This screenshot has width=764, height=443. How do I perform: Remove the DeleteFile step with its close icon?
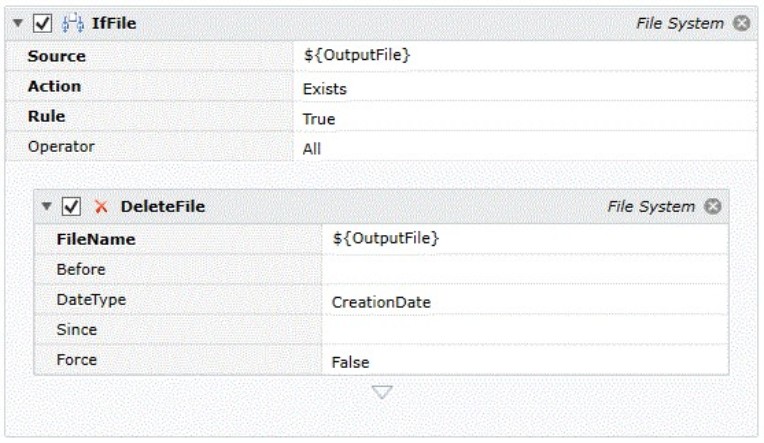[x=712, y=206]
